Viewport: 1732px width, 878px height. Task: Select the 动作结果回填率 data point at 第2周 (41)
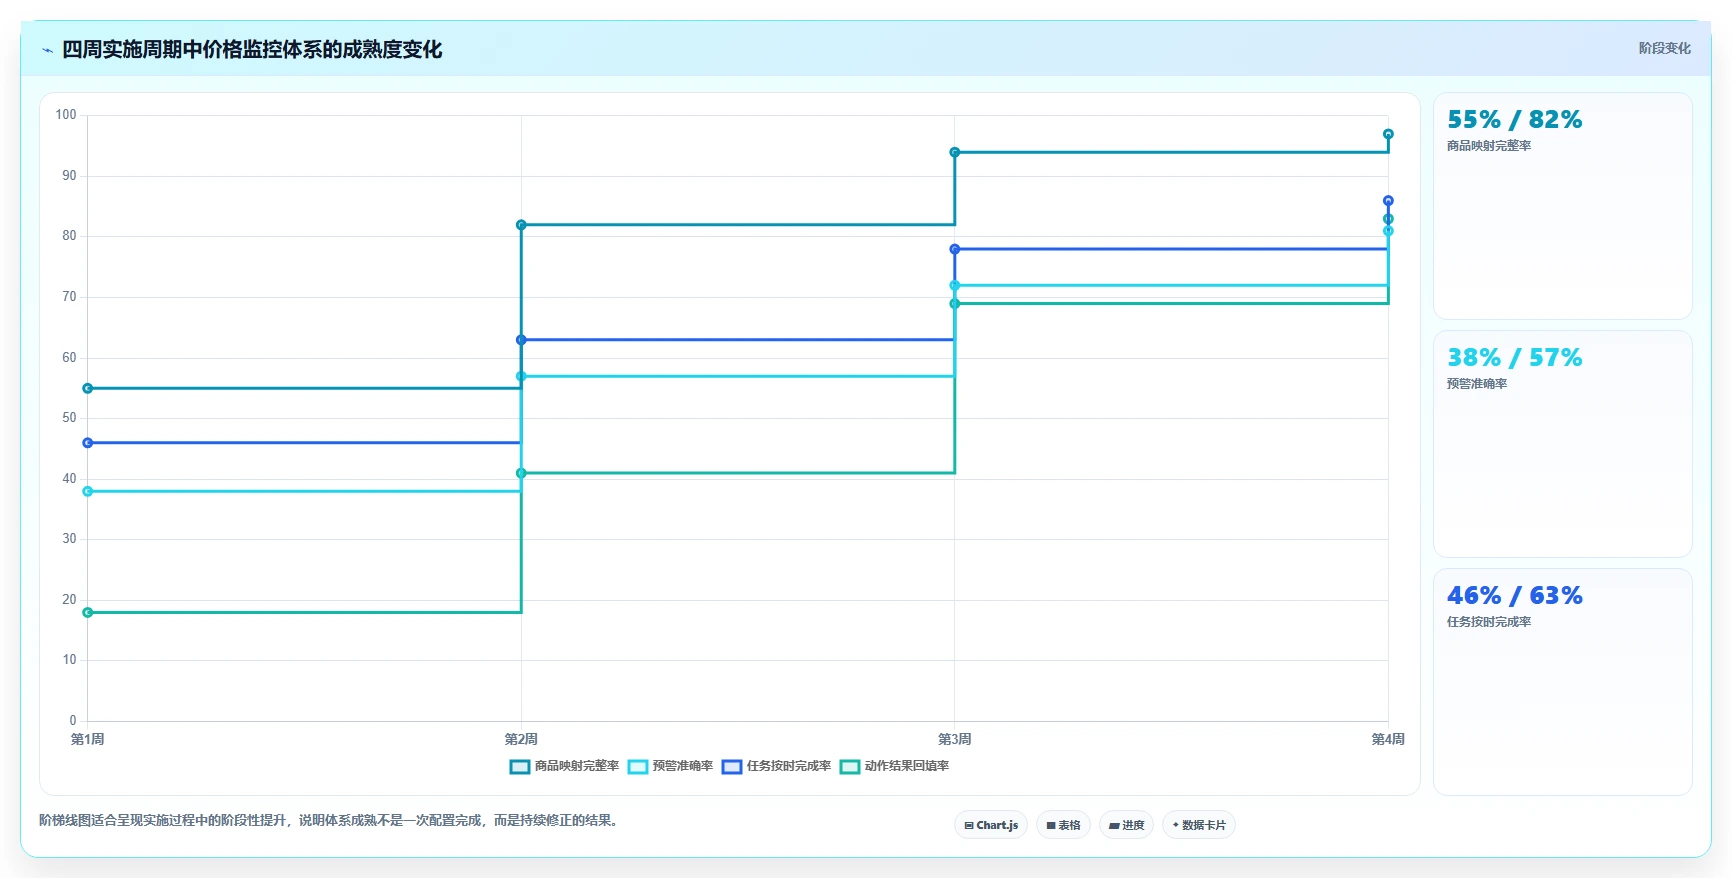tap(521, 473)
